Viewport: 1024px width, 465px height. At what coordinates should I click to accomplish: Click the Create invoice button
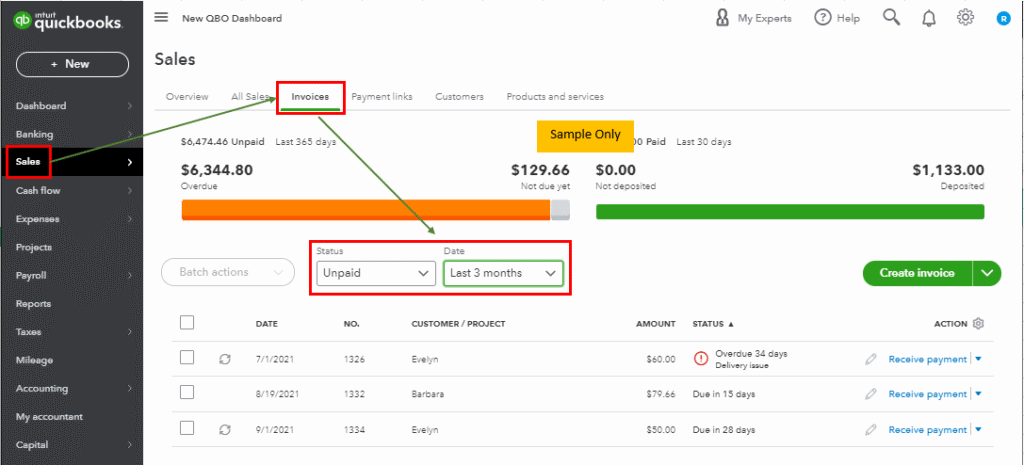(918, 273)
